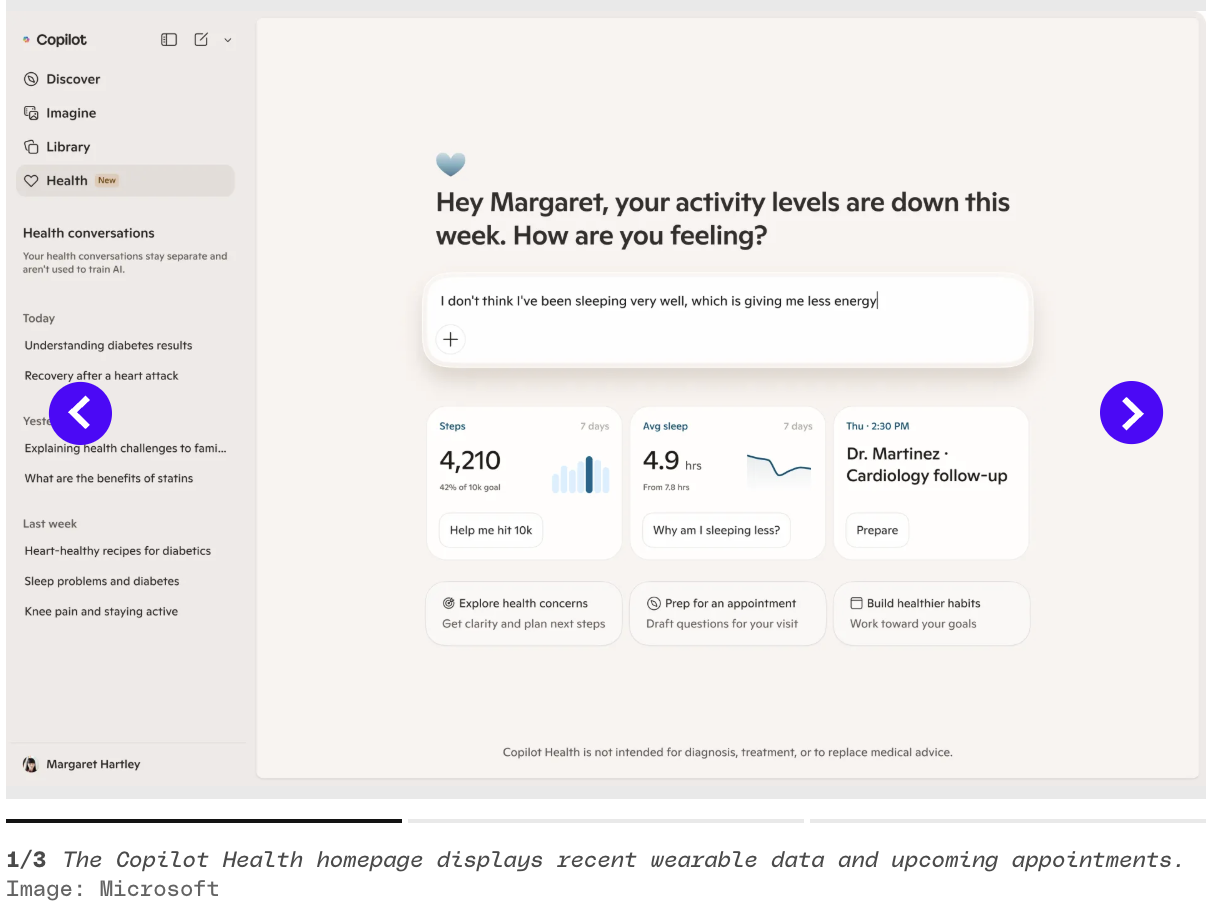Click '42% of 10k goal' text
The width and height of the screenshot is (1210, 906).
coord(470,487)
